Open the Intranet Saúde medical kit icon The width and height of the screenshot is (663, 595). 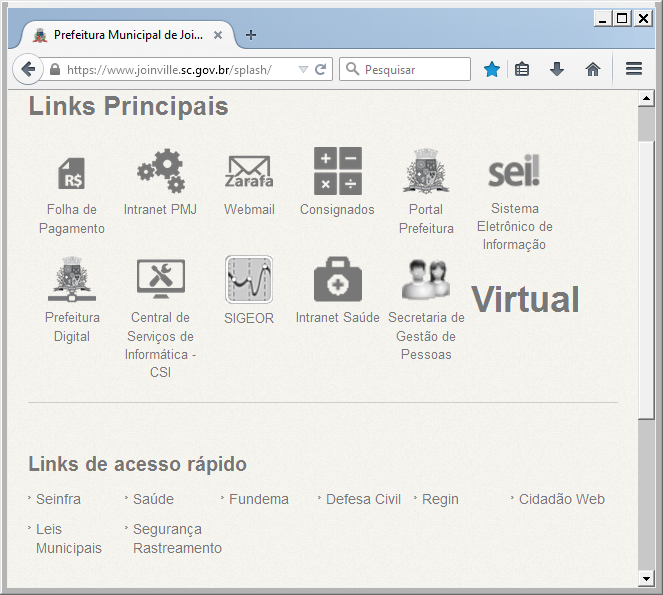tap(338, 279)
